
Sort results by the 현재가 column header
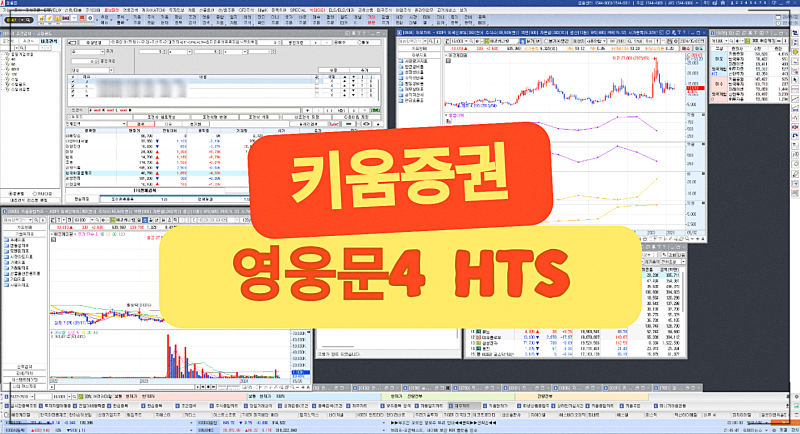[133, 131]
